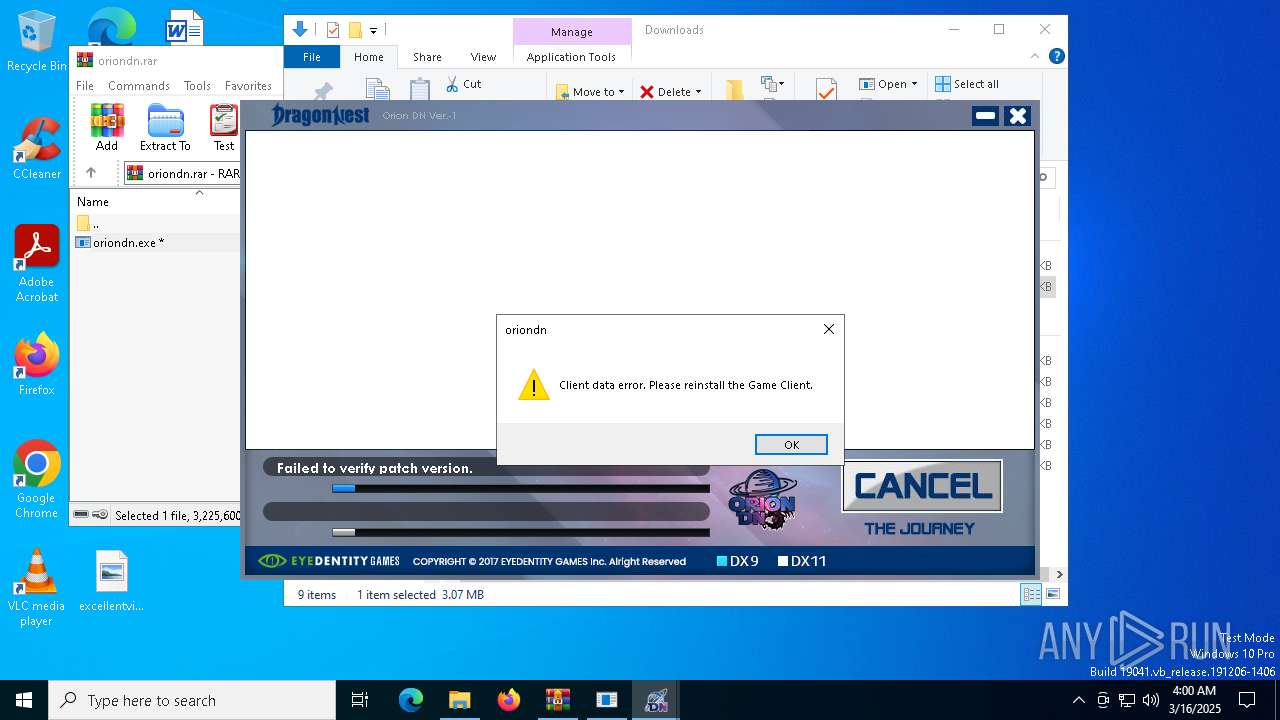Open File Explorer from the taskbar
Viewport: 1280px width, 720px height.
pyautogui.click(x=459, y=700)
